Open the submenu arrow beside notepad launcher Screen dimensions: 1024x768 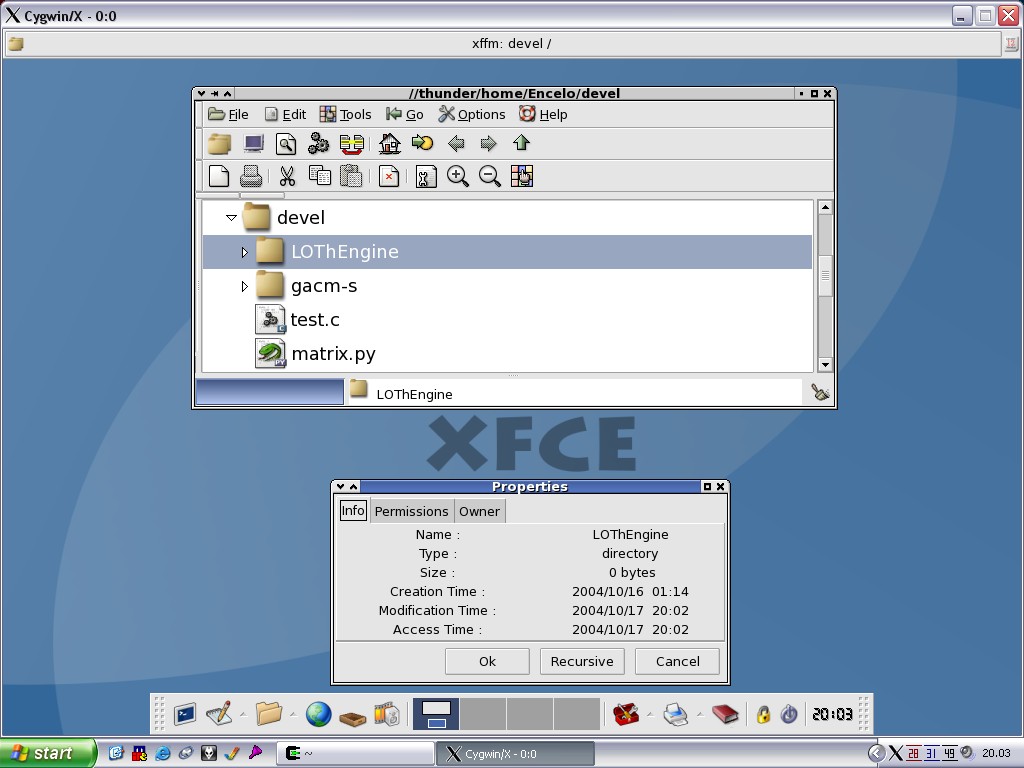(x=243, y=714)
